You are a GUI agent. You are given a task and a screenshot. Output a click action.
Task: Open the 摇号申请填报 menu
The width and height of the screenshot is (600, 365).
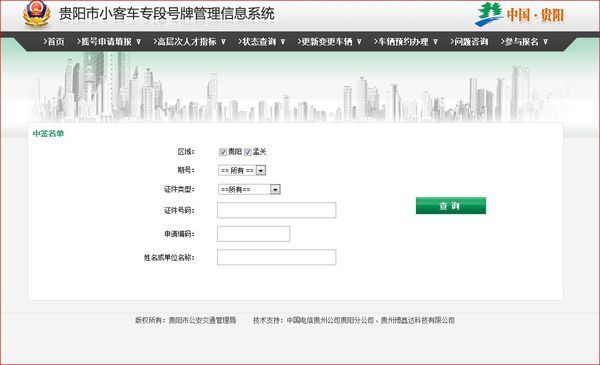(109, 42)
